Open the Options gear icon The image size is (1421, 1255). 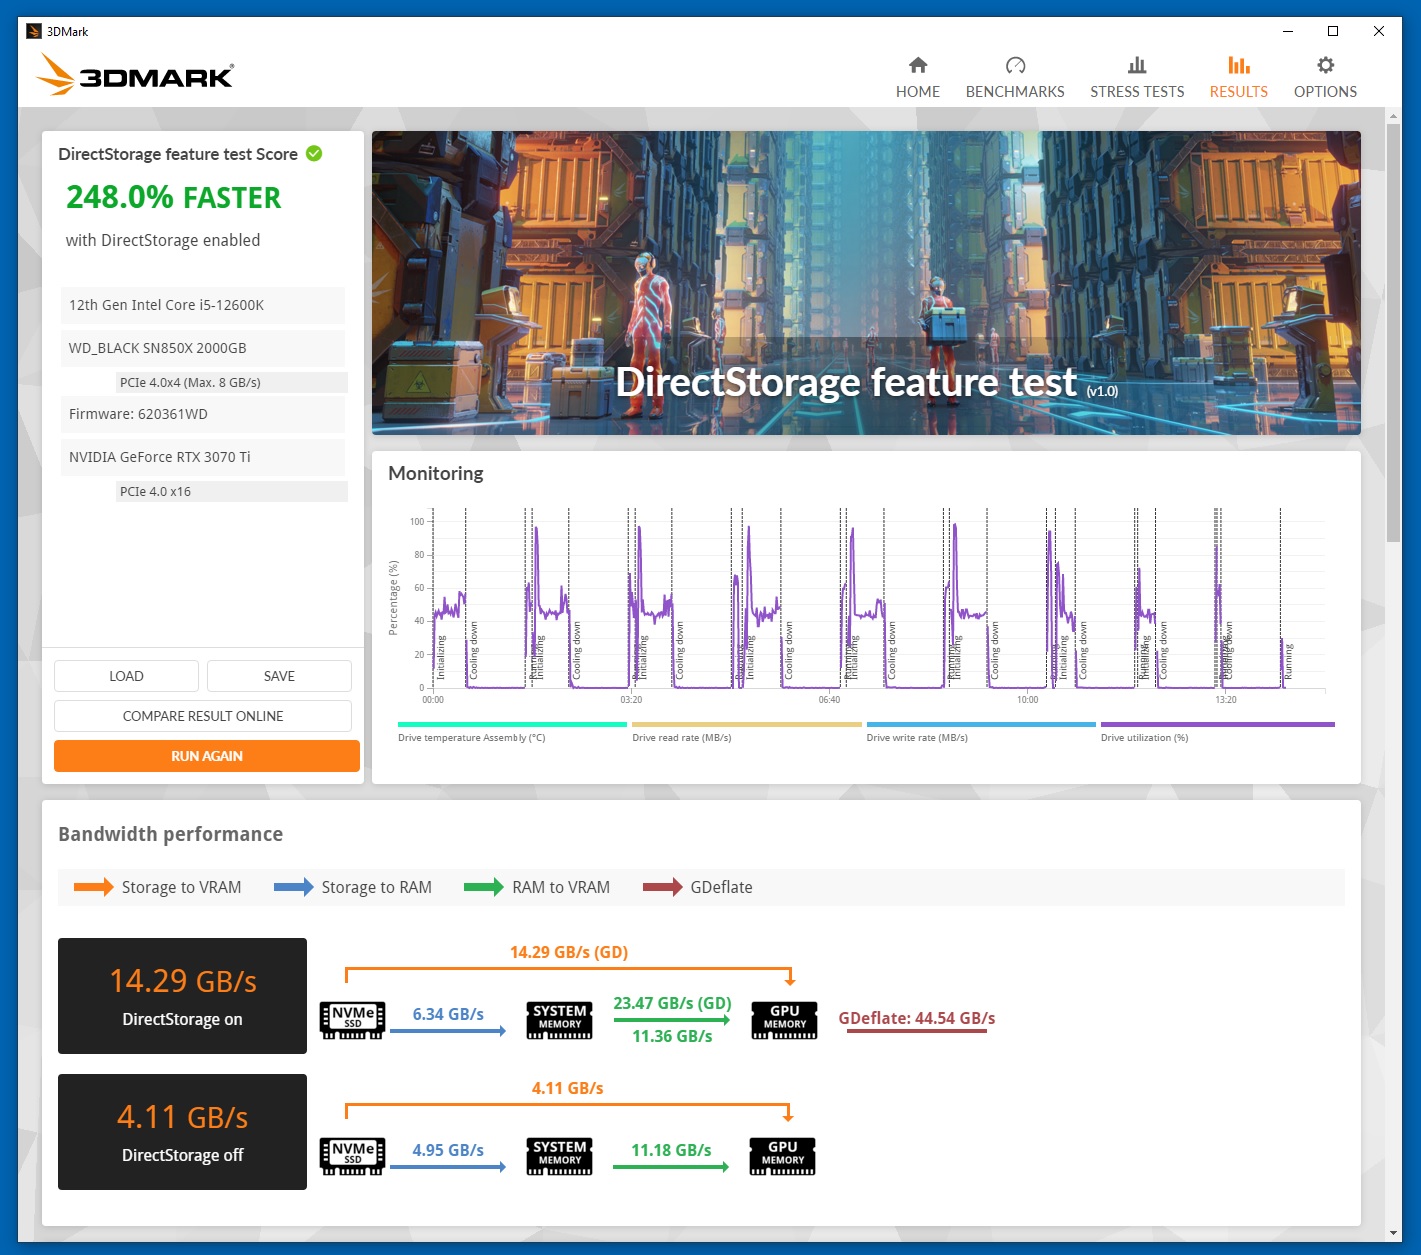pos(1325,65)
